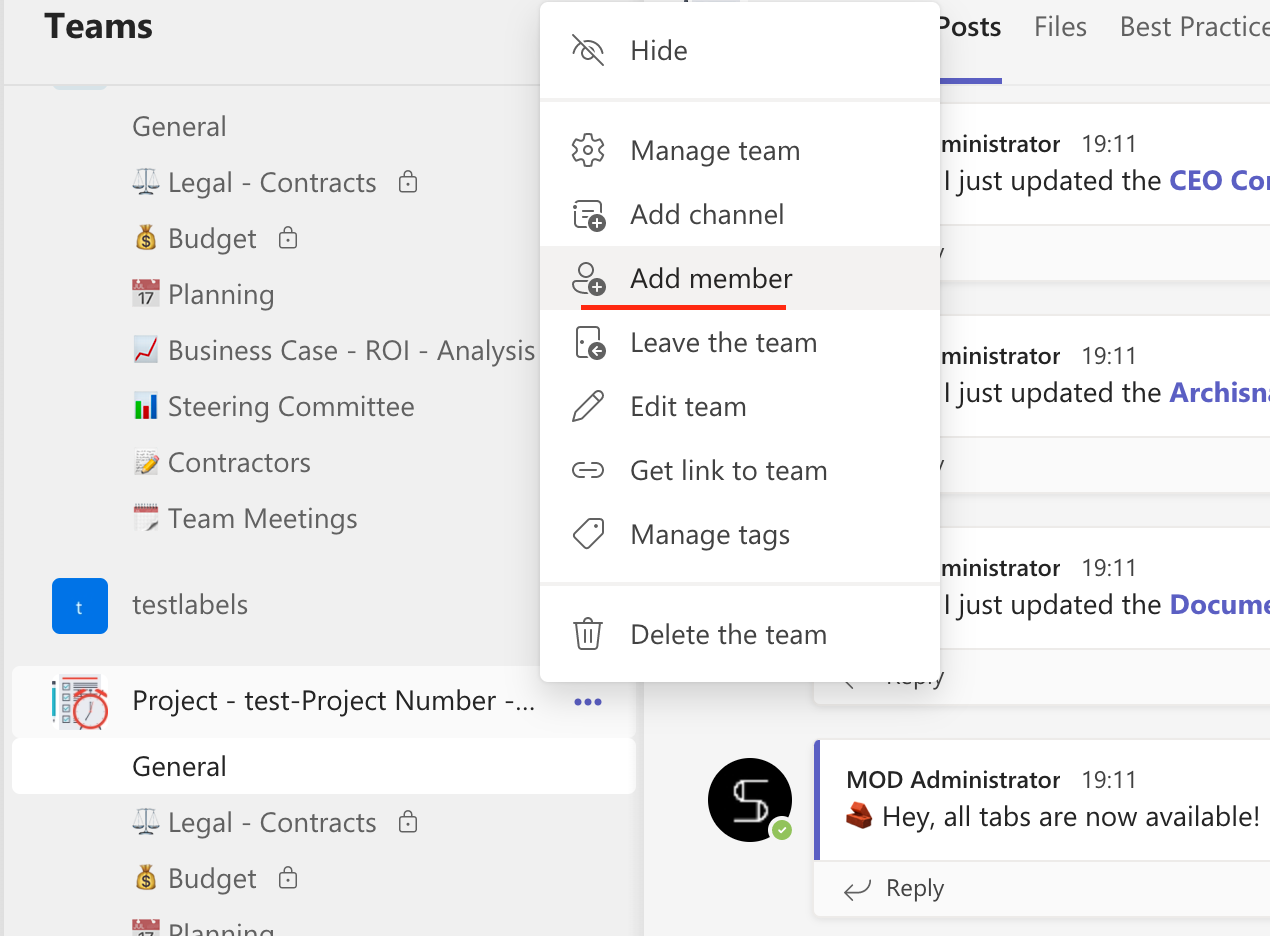Click the Leave the team icon

pyautogui.click(x=588, y=343)
